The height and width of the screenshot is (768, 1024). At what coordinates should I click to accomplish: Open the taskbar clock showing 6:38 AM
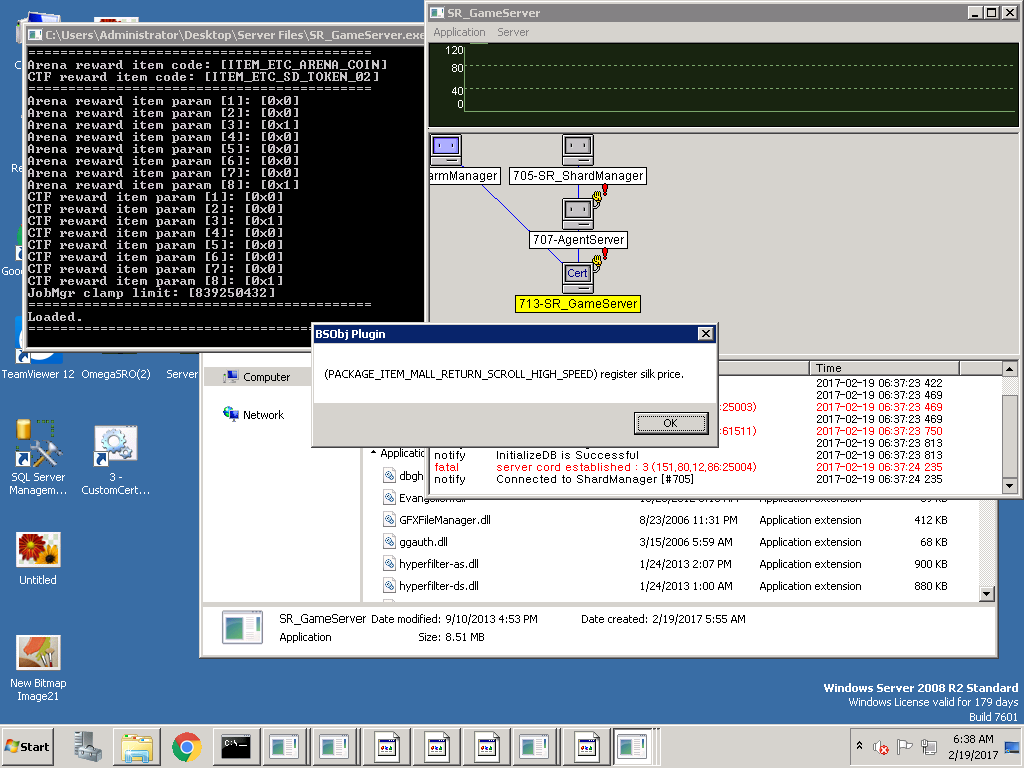pyautogui.click(x=973, y=746)
